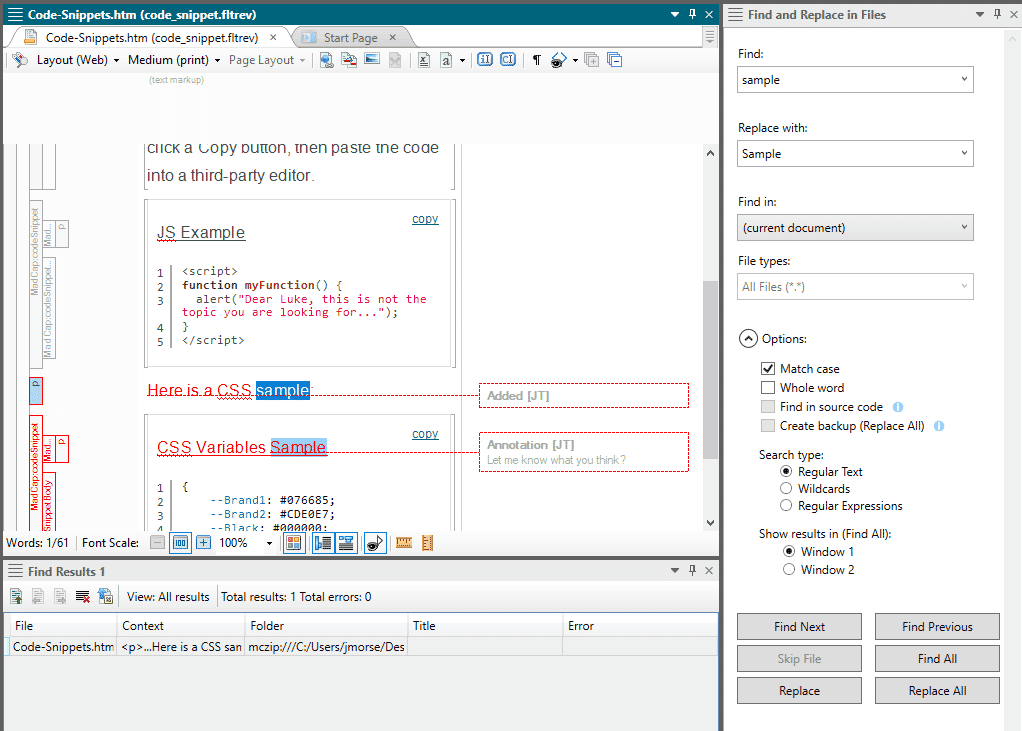
Task: Switch to the Start Page tab
Action: click(350, 38)
